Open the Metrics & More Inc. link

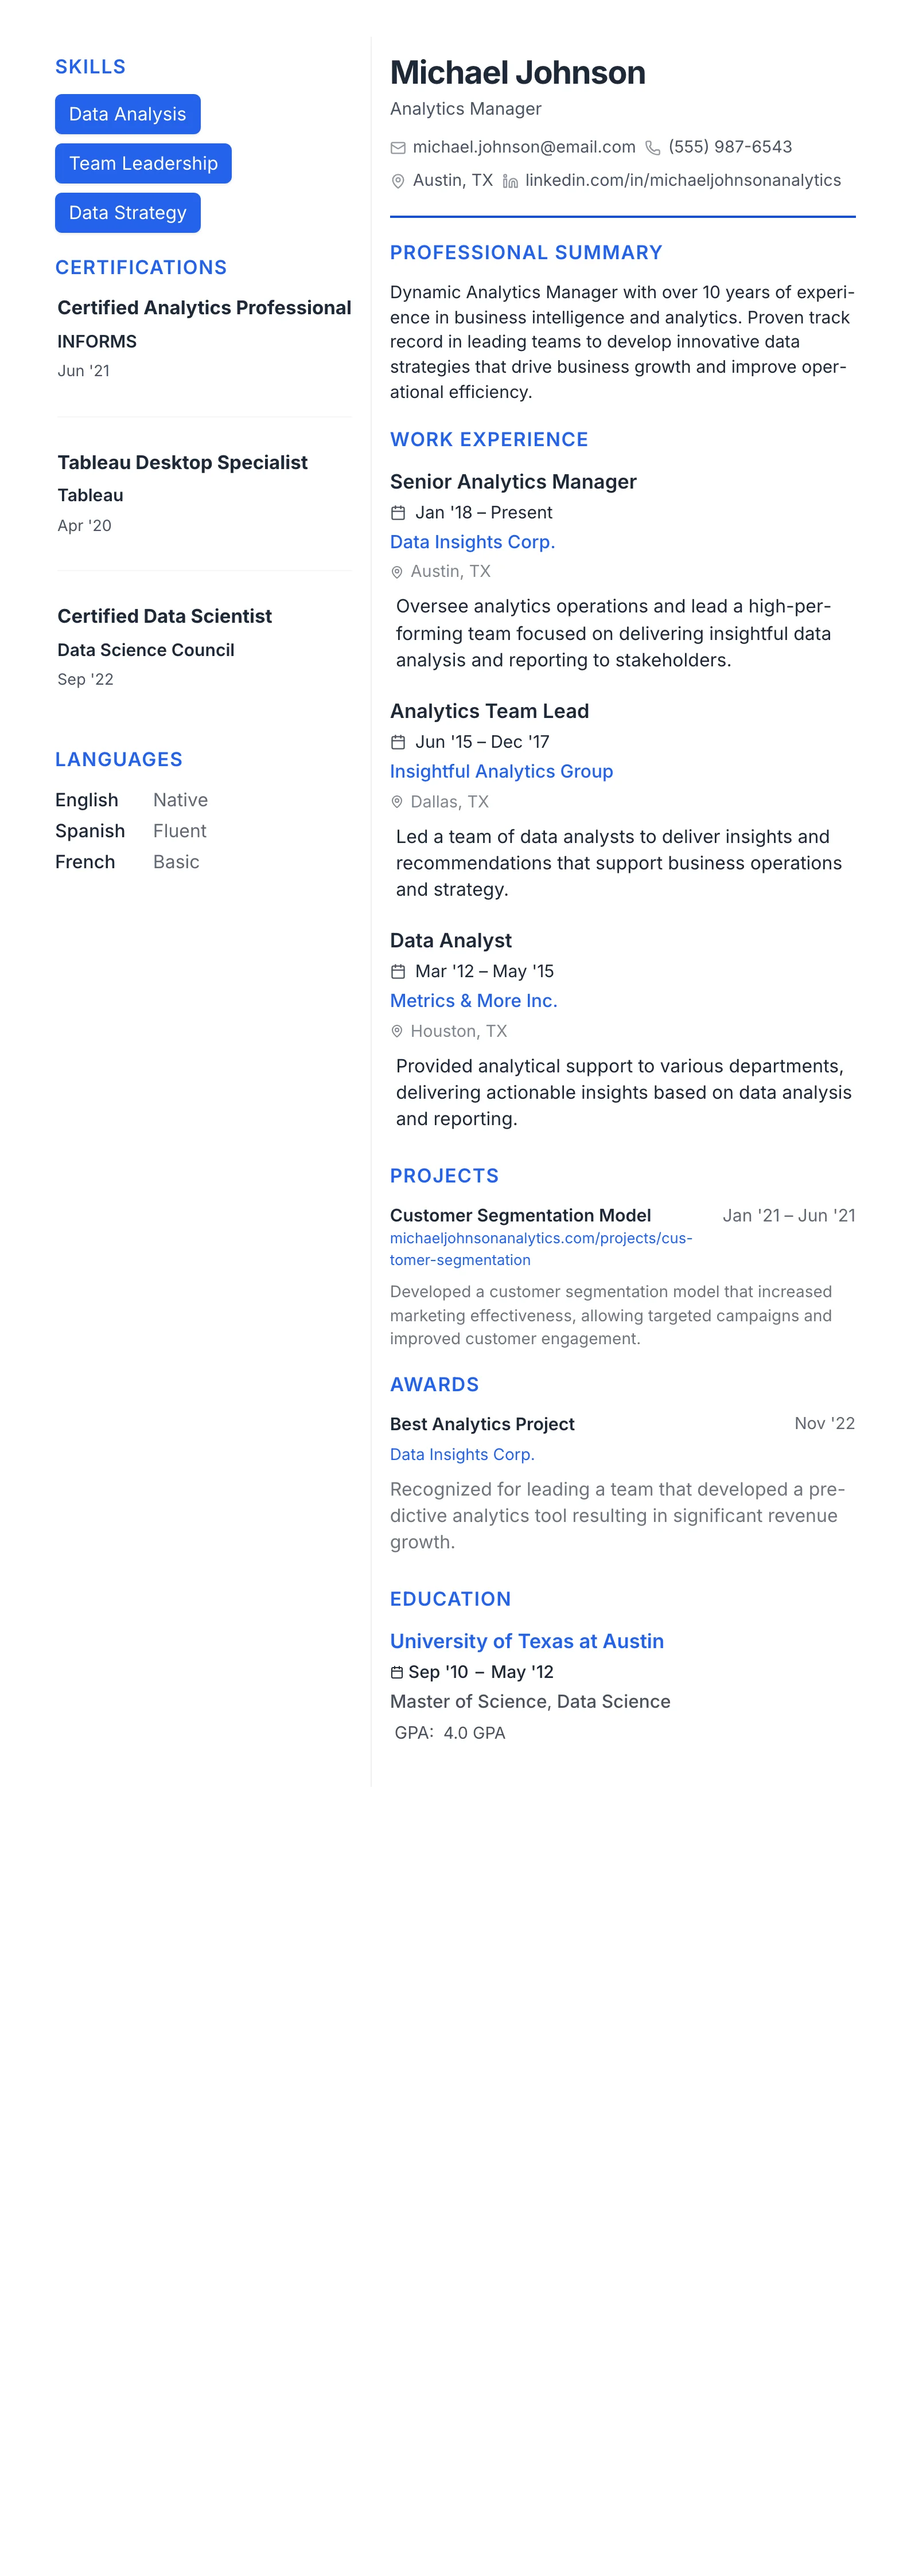(x=473, y=1001)
